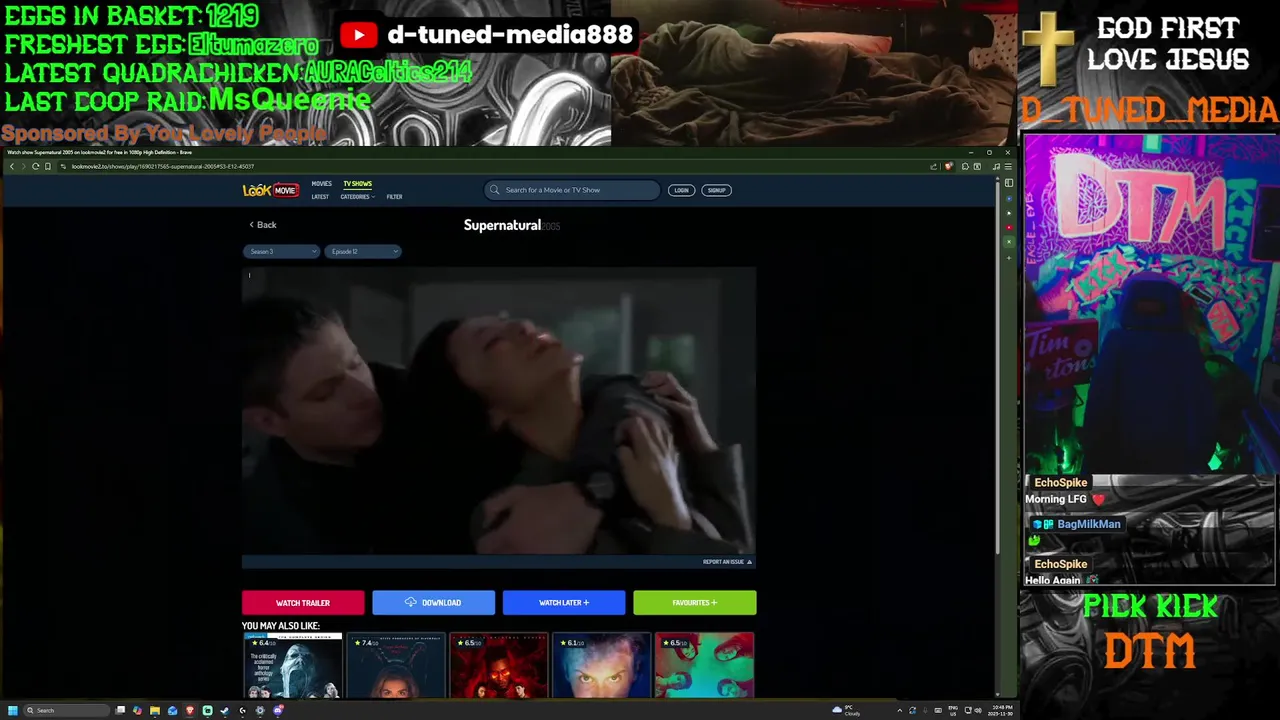Open the Brave hamburger menu
The image size is (1280, 720).
point(1008,167)
